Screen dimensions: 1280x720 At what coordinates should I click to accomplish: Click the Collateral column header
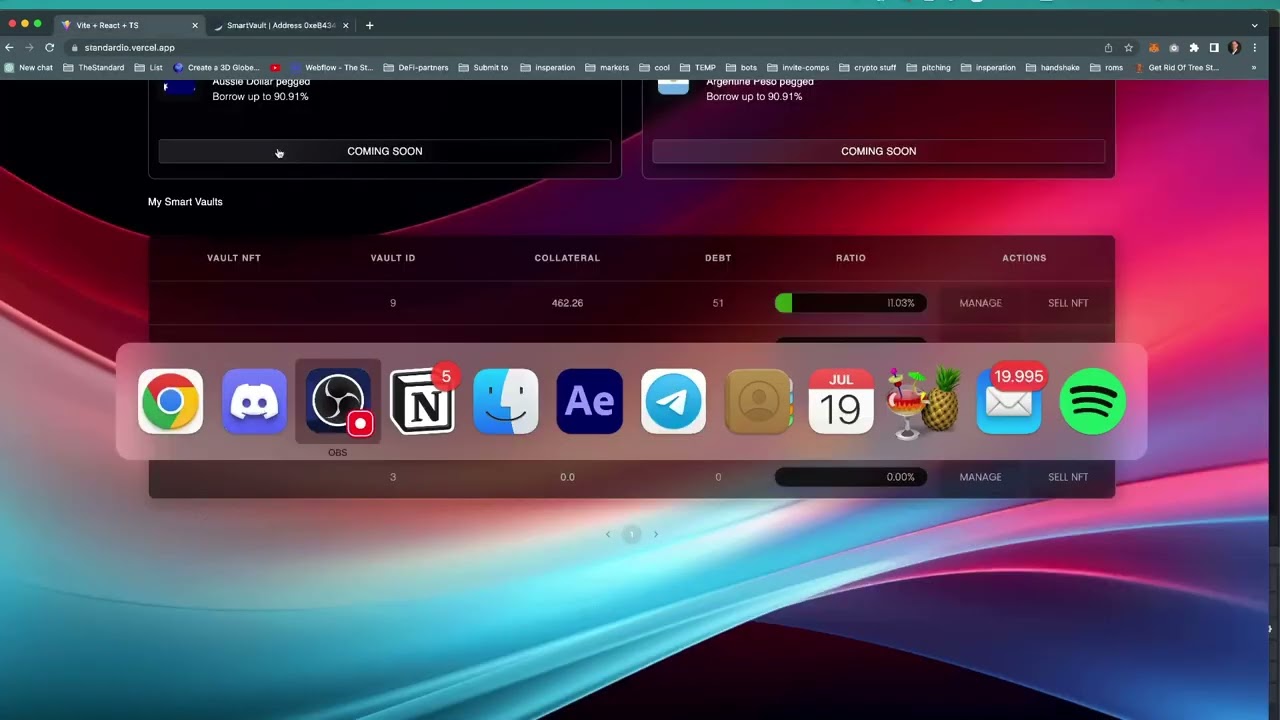coord(567,258)
